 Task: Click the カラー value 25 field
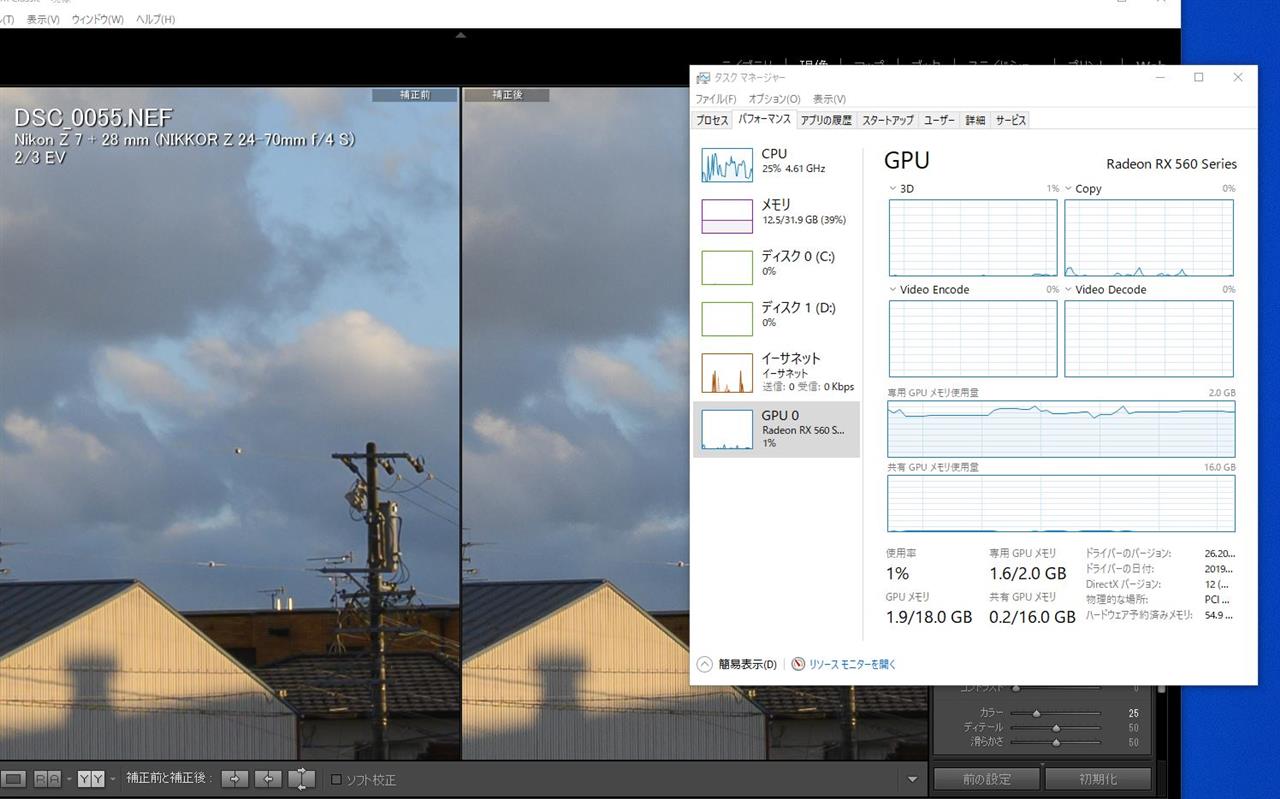(x=1133, y=713)
